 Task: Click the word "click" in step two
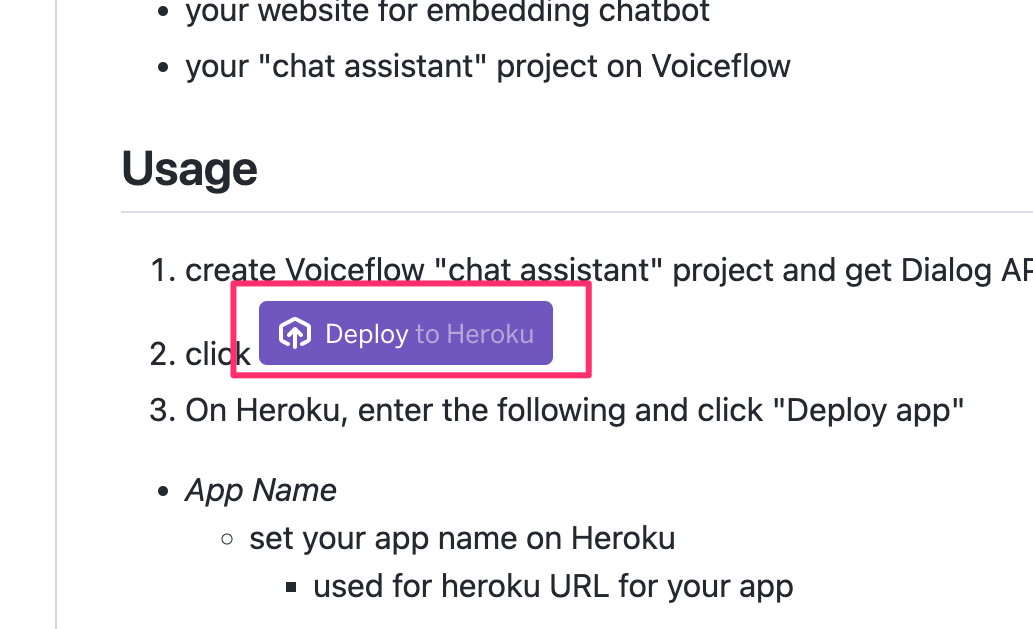(x=218, y=354)
